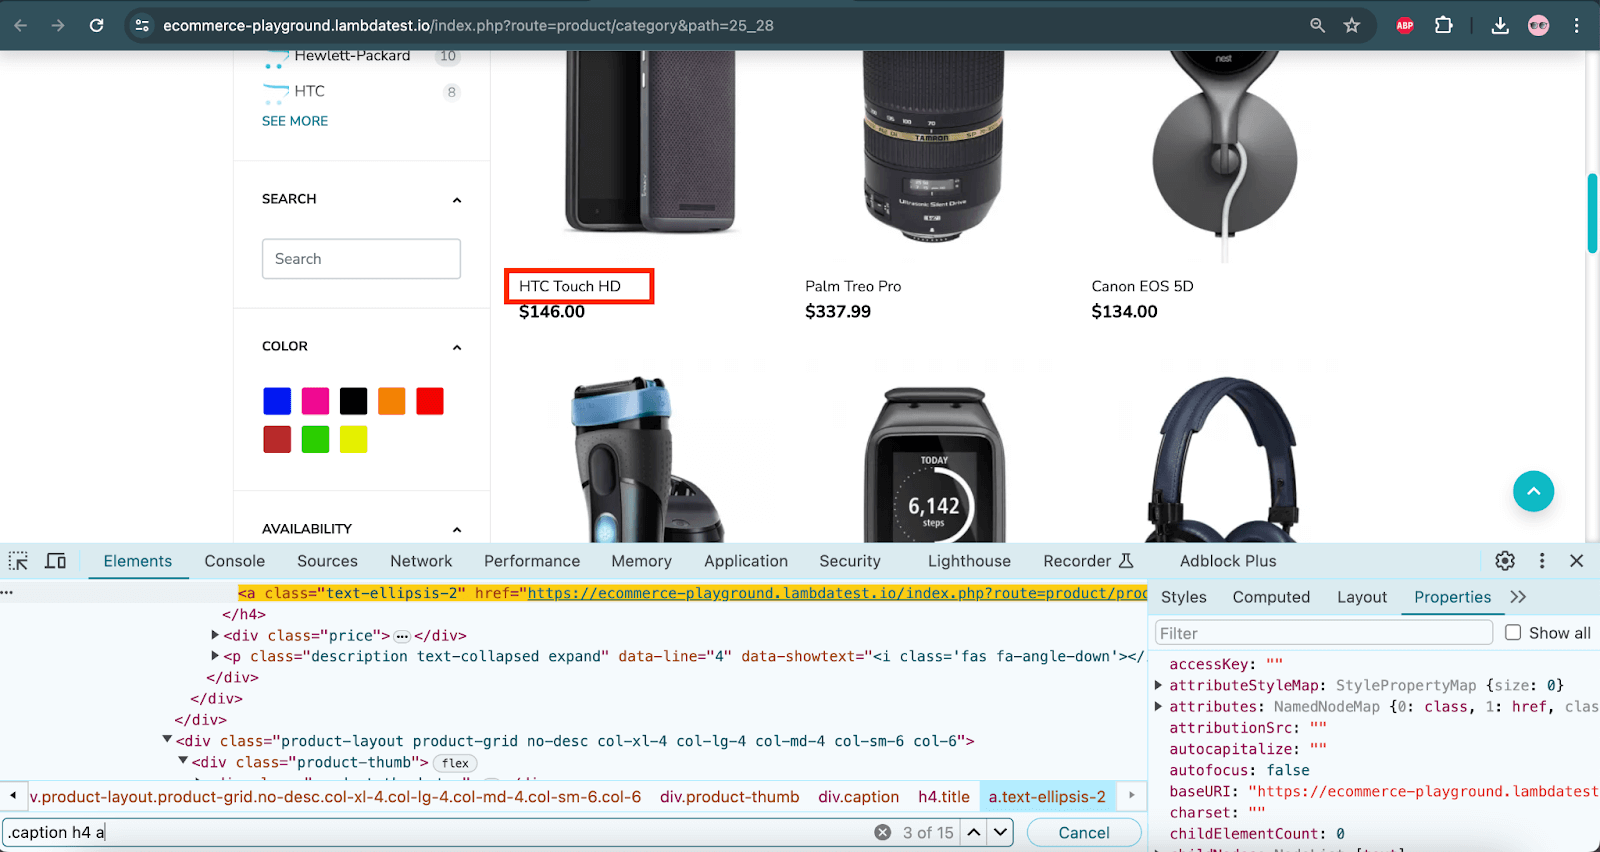
Task: Open the Elements row actions ellipsis
Action: (7, 593)
